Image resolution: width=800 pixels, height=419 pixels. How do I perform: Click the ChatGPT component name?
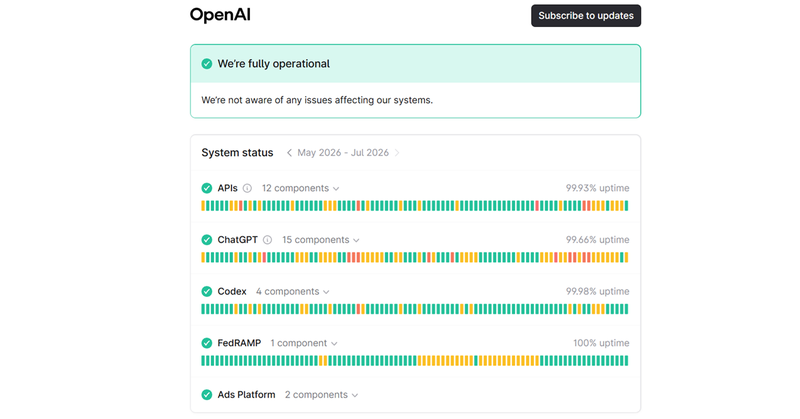coord(237,240)
